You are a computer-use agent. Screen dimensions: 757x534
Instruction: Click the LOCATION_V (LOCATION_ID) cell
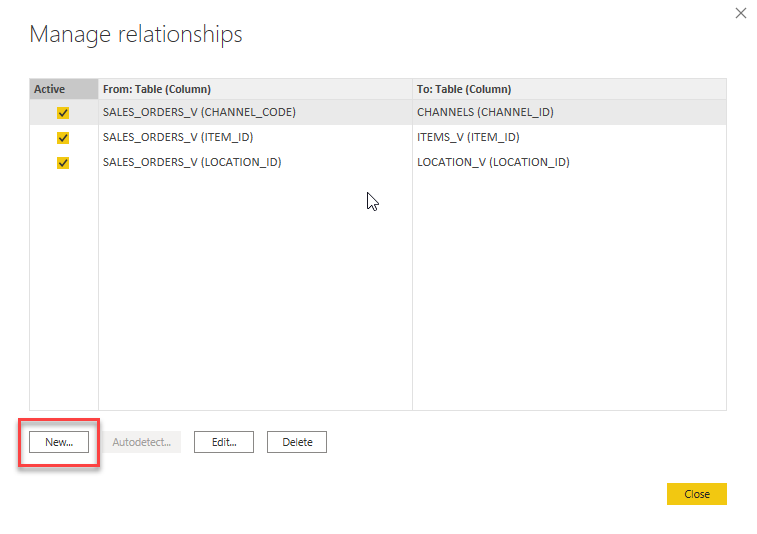click(493, 162)
